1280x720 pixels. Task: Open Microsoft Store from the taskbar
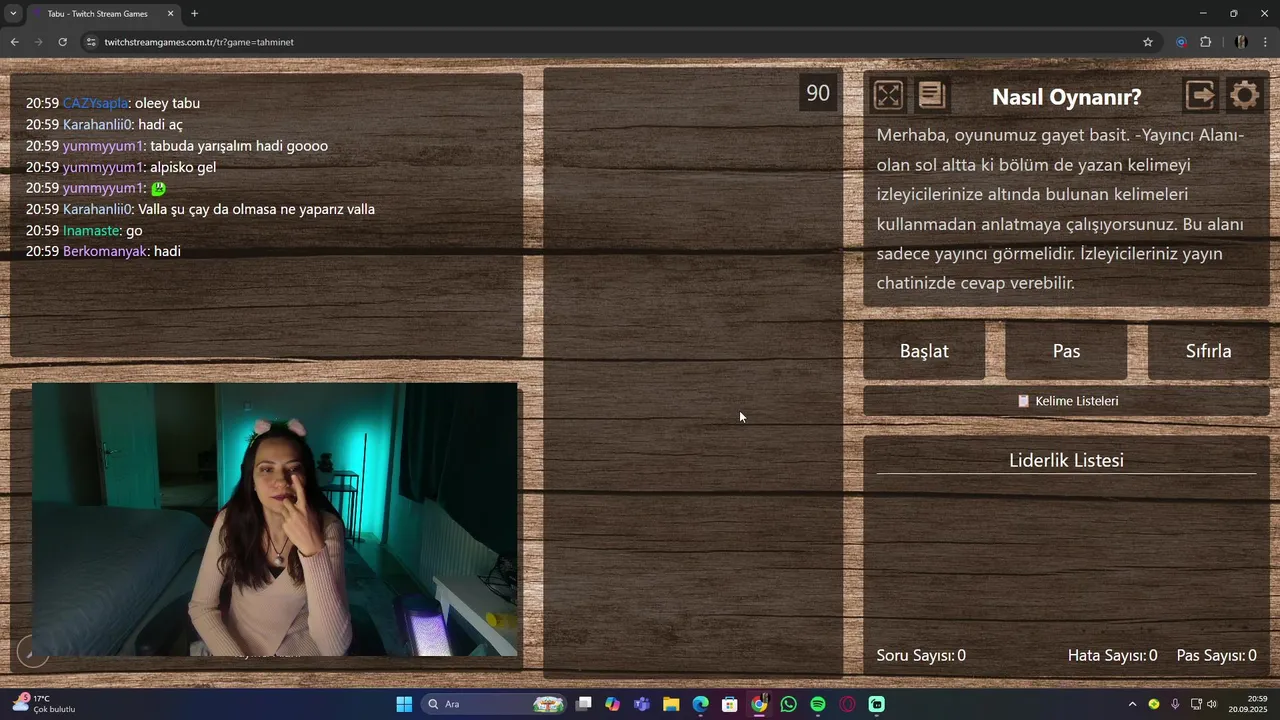point(730,704)
